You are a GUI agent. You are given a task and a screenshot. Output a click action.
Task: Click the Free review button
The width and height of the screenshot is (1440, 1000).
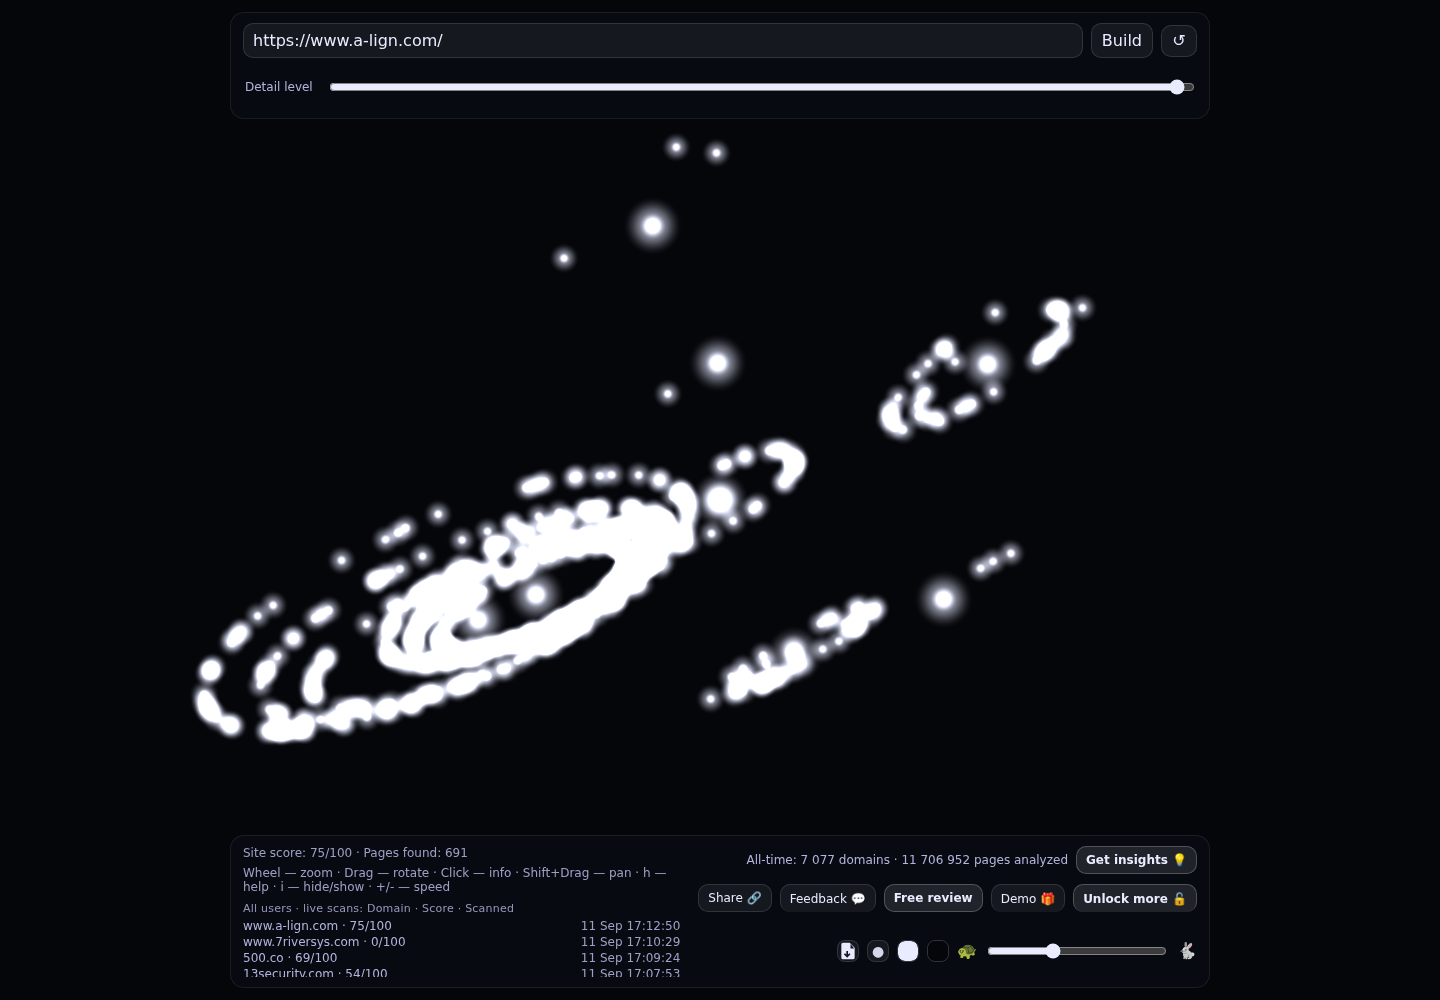point(933,898)
